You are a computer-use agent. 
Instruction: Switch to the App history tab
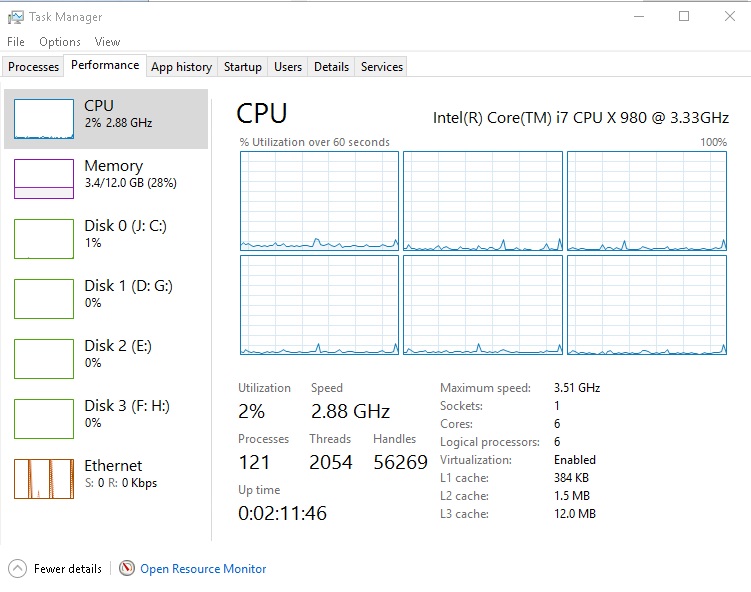coord(182,67)
